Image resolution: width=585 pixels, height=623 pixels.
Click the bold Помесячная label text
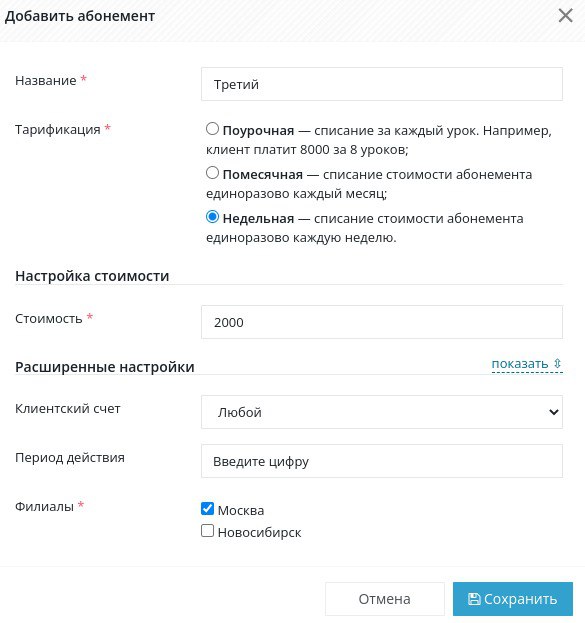pos(263,174)
